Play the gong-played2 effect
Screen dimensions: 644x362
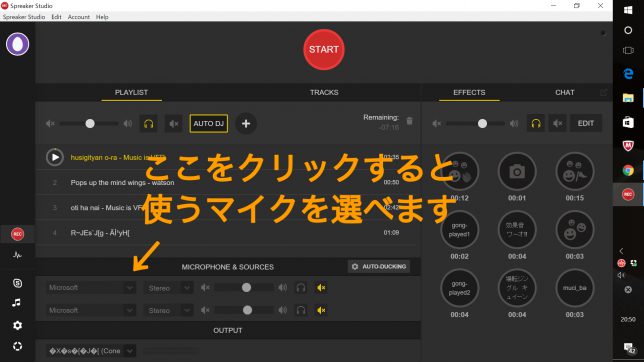[x=459, y=288]
